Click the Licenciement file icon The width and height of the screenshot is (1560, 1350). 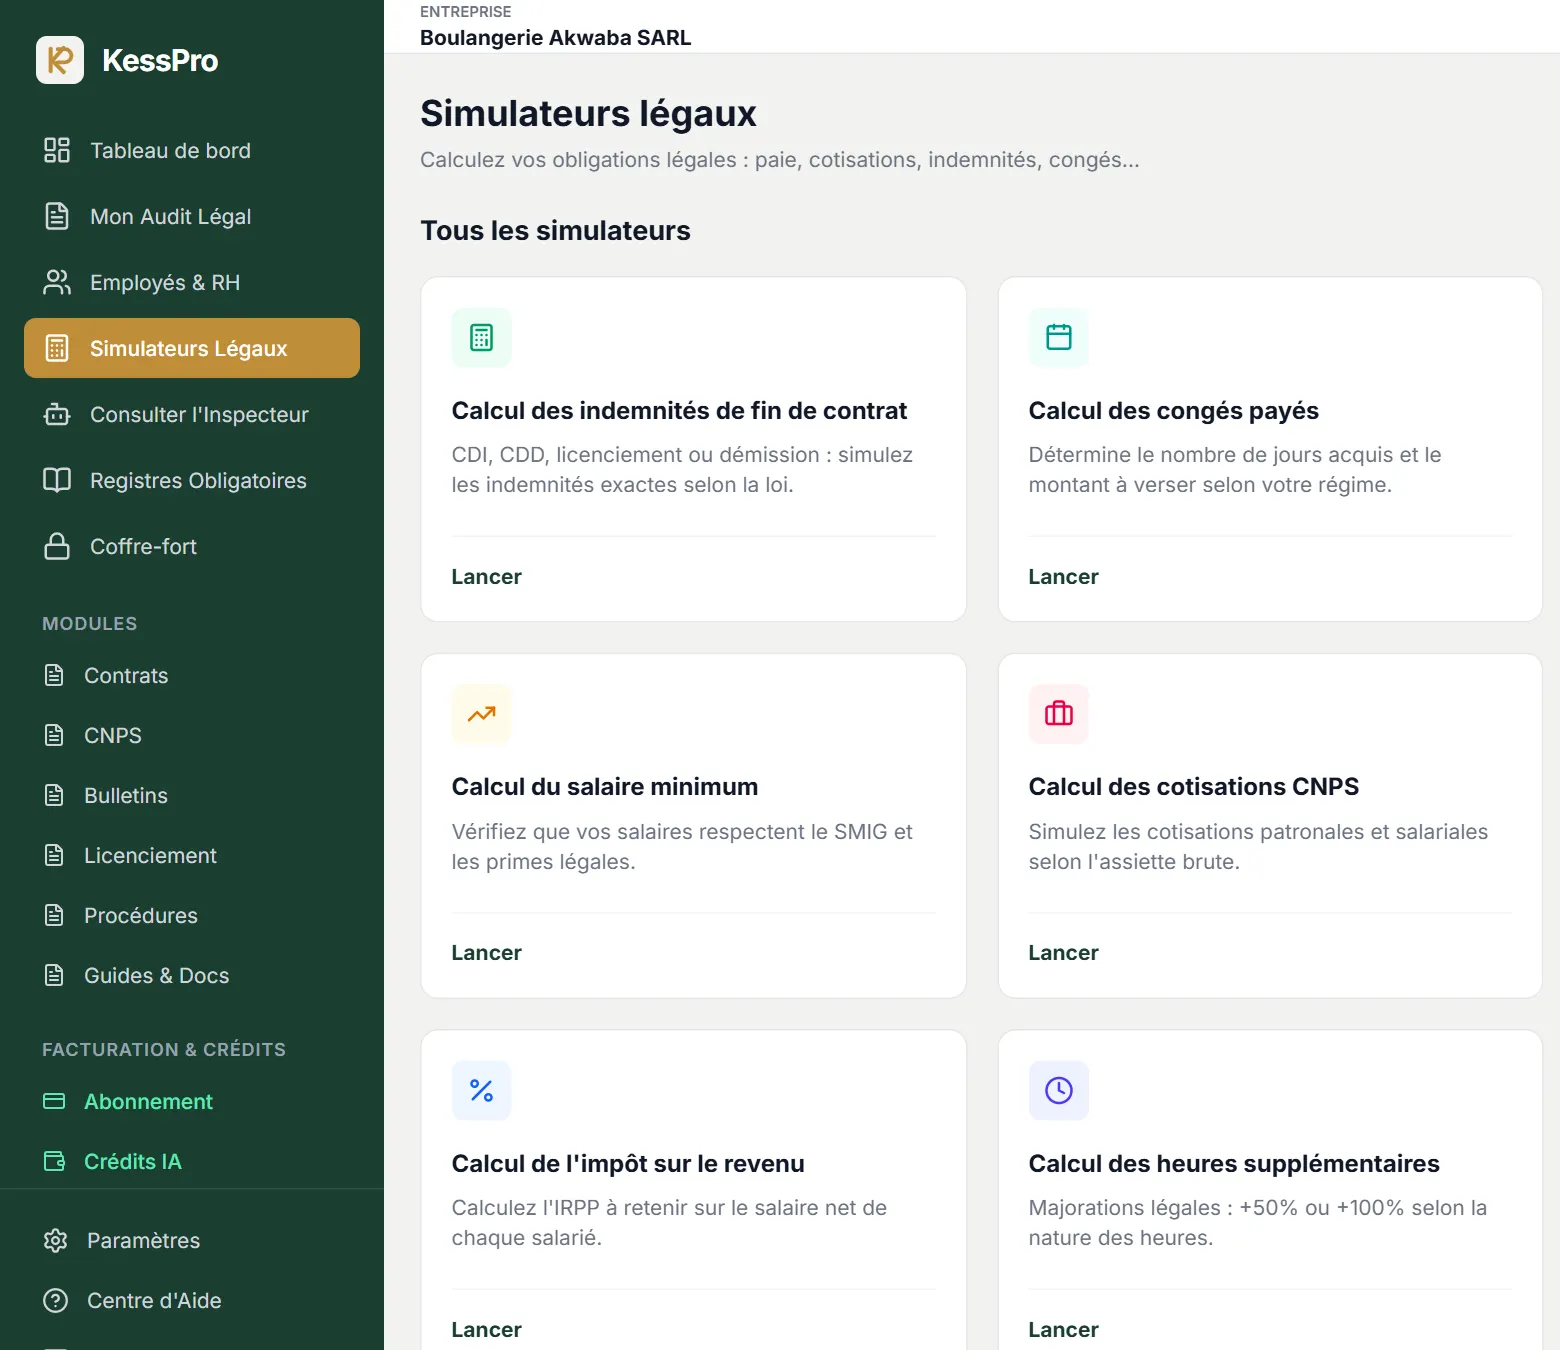(54, 855)
